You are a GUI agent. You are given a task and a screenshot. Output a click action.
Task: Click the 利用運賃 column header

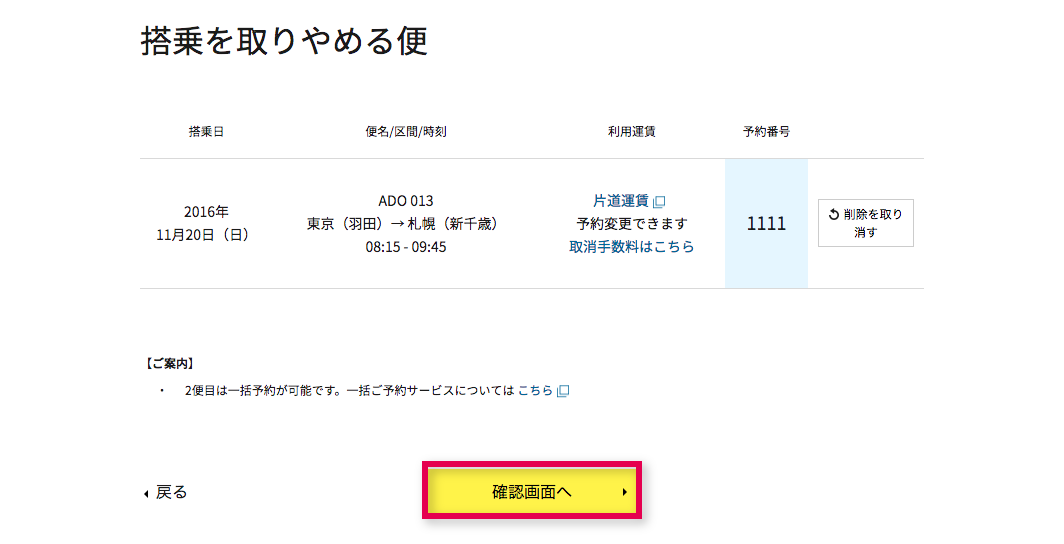[x=631, y=132]
